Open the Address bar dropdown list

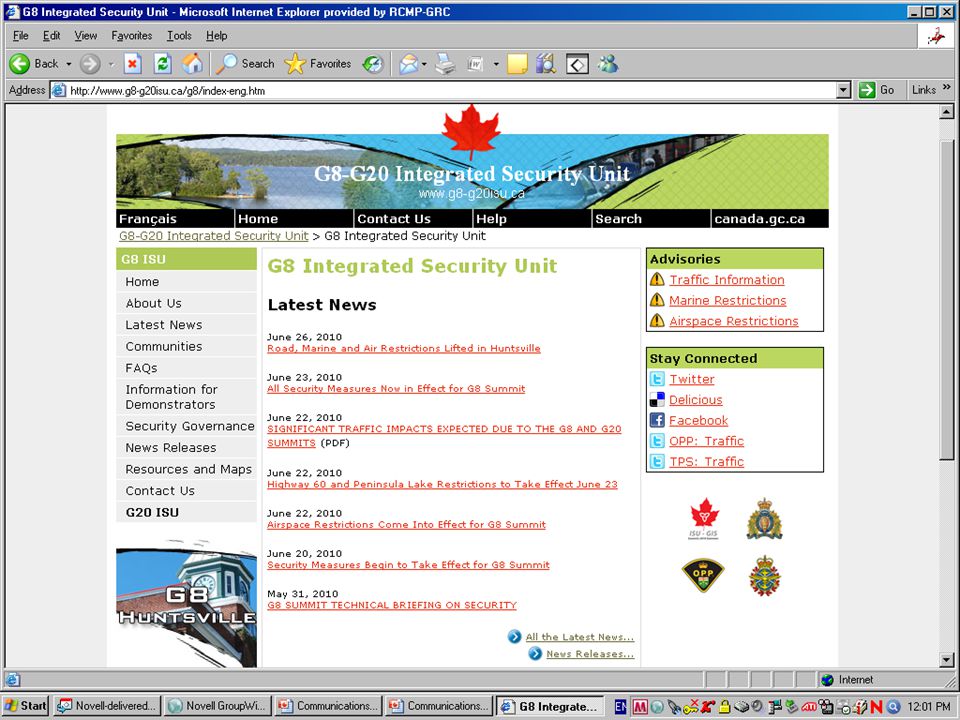[844, 91]
